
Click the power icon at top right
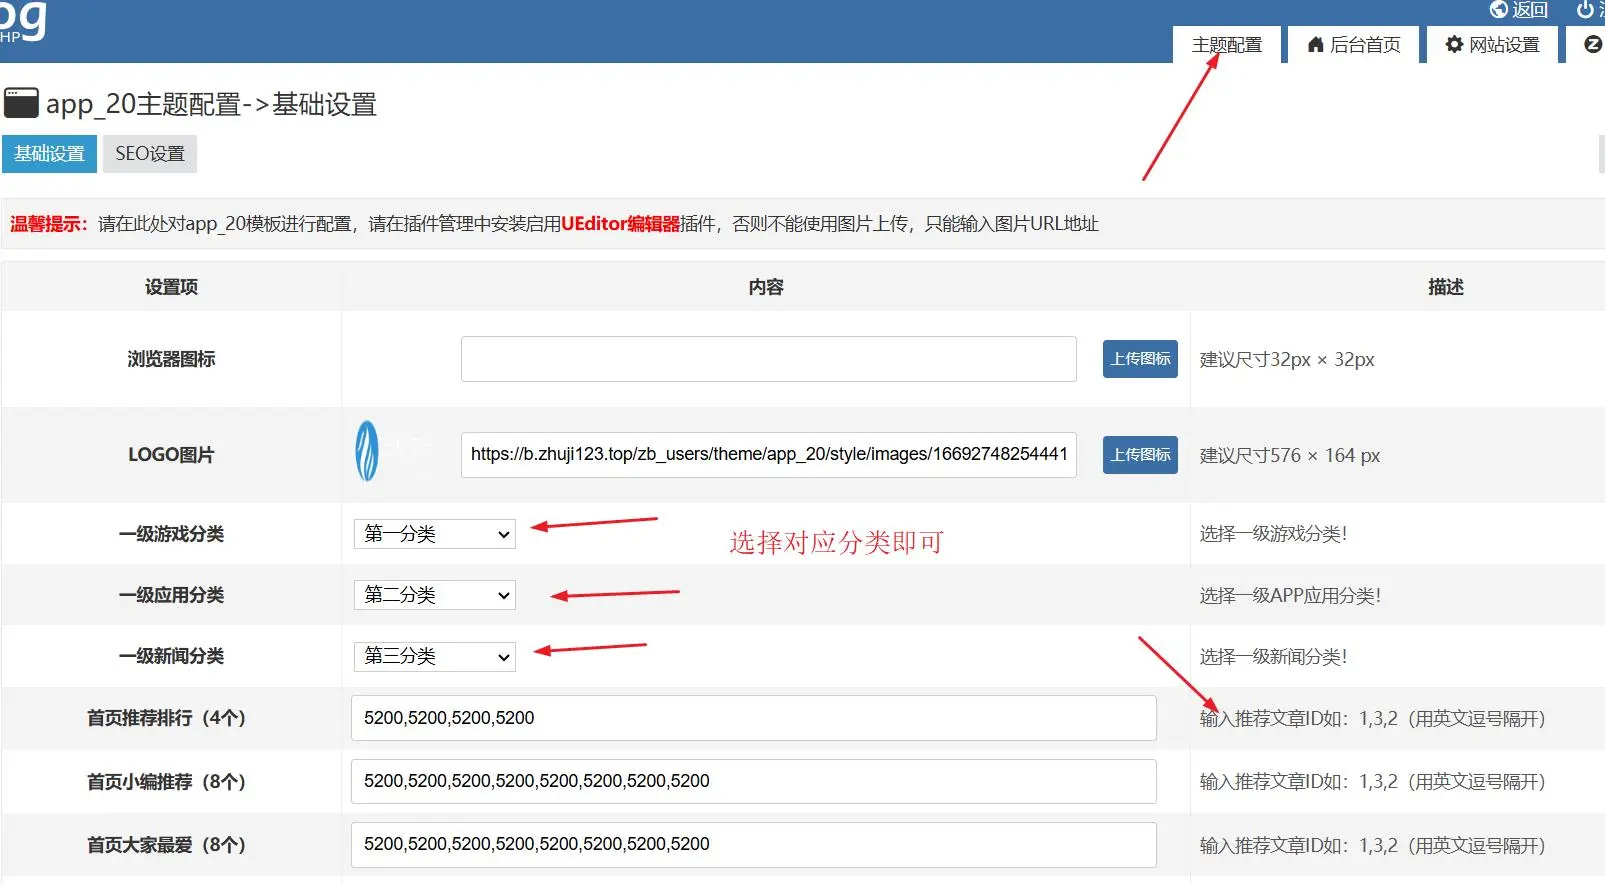[1585, 10]
